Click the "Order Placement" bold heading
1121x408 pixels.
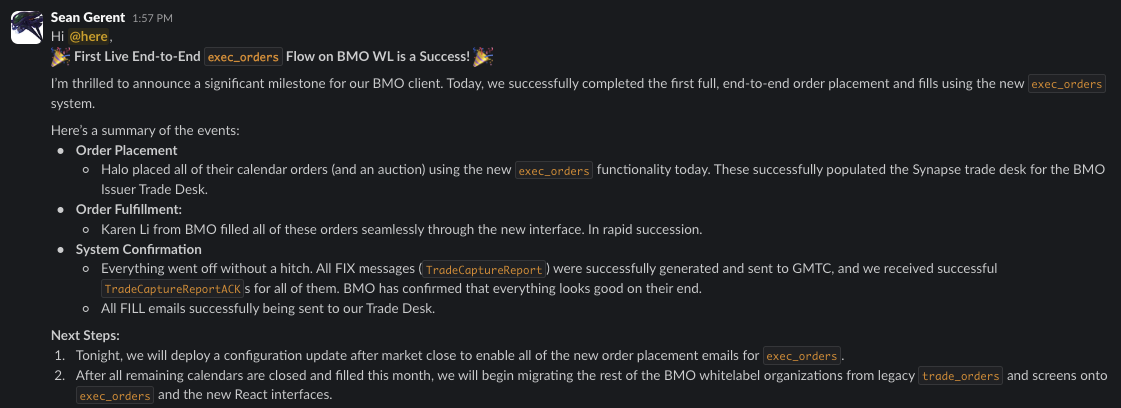coord(126,150)
